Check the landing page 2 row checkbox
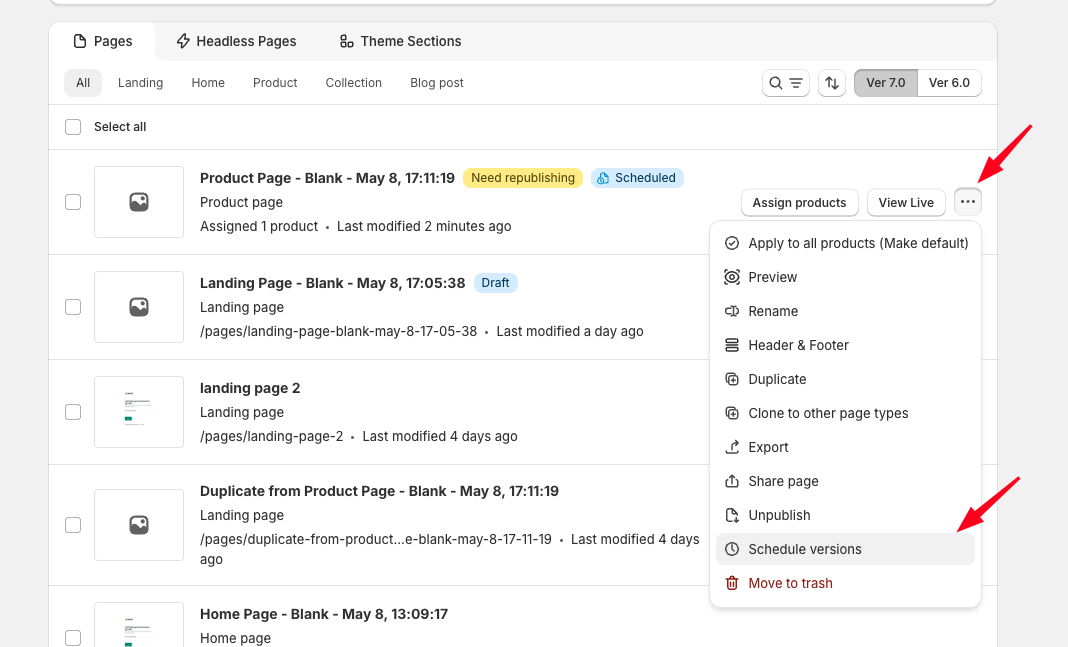 pos(73,412)
